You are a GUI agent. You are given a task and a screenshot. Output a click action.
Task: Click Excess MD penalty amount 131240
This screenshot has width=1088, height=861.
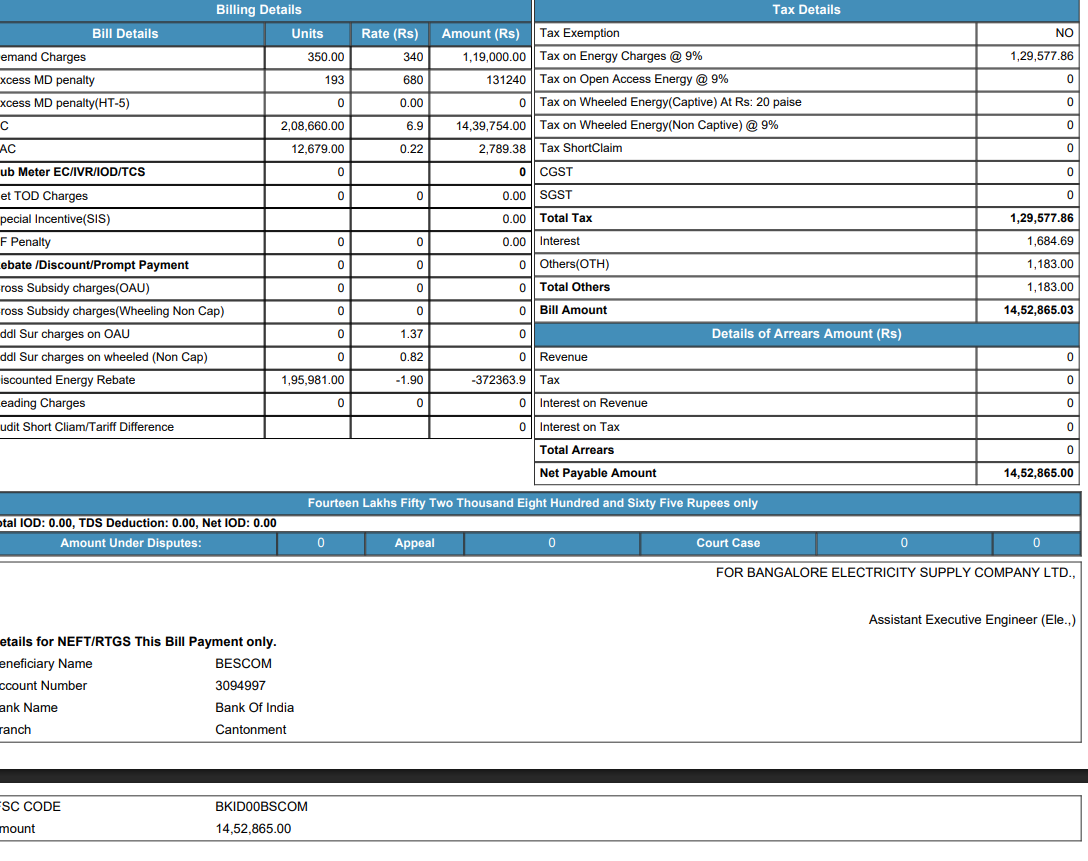(506, 80)
